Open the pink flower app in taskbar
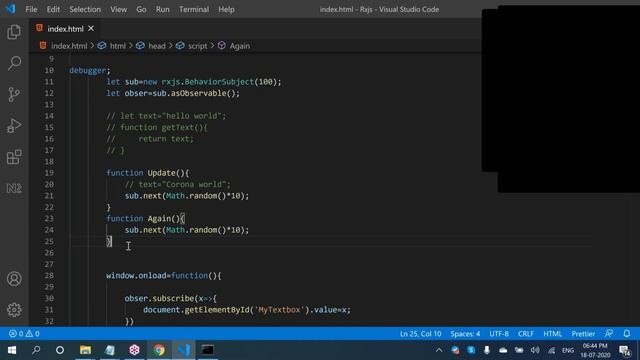 coord(134,350)
